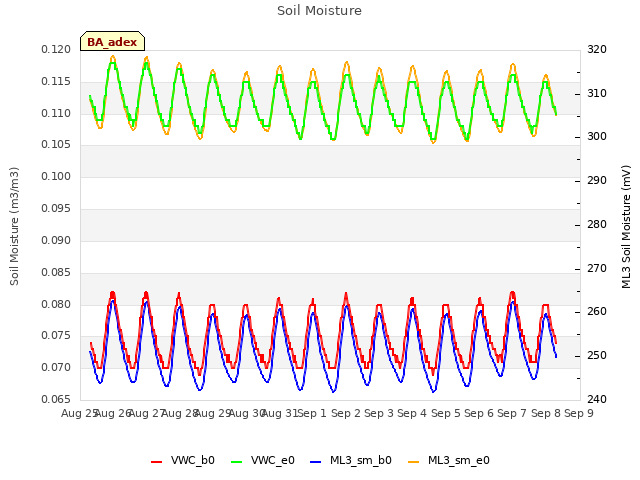Click the Sep 2 date label
640x480 pixels.
coord(346,413)
